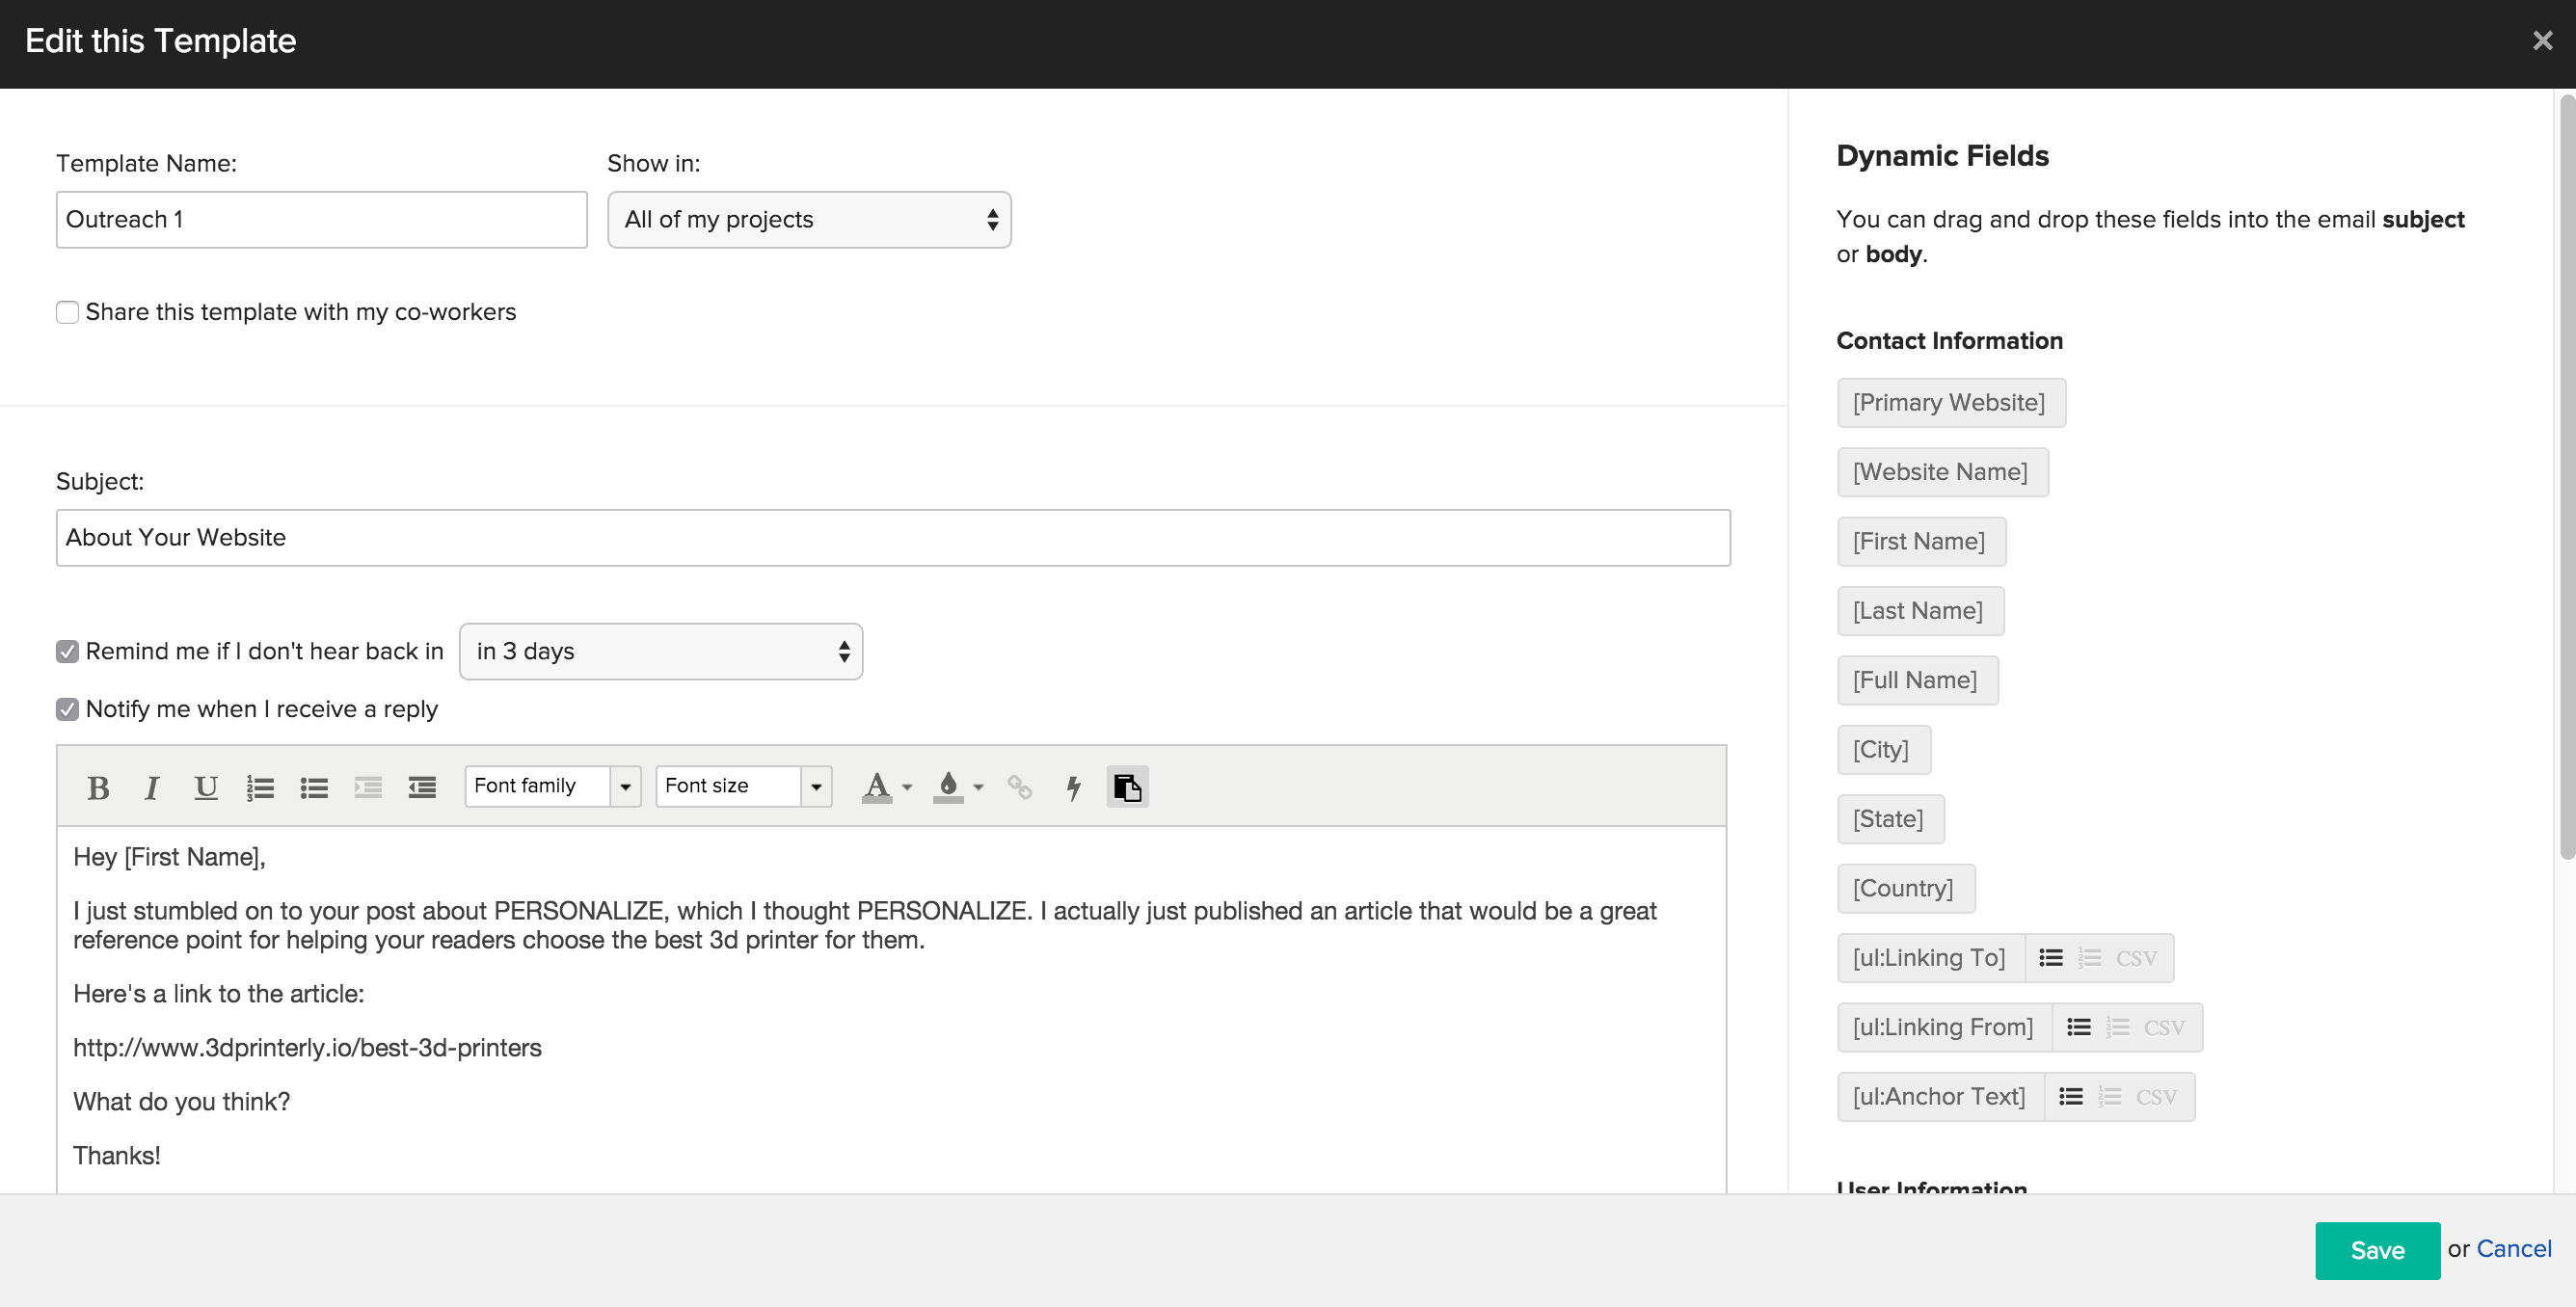The width and height of the screenshot is (2576, 1307).
Task: Choose CSV format for ul:Linking To
Action: point(2135,958)
